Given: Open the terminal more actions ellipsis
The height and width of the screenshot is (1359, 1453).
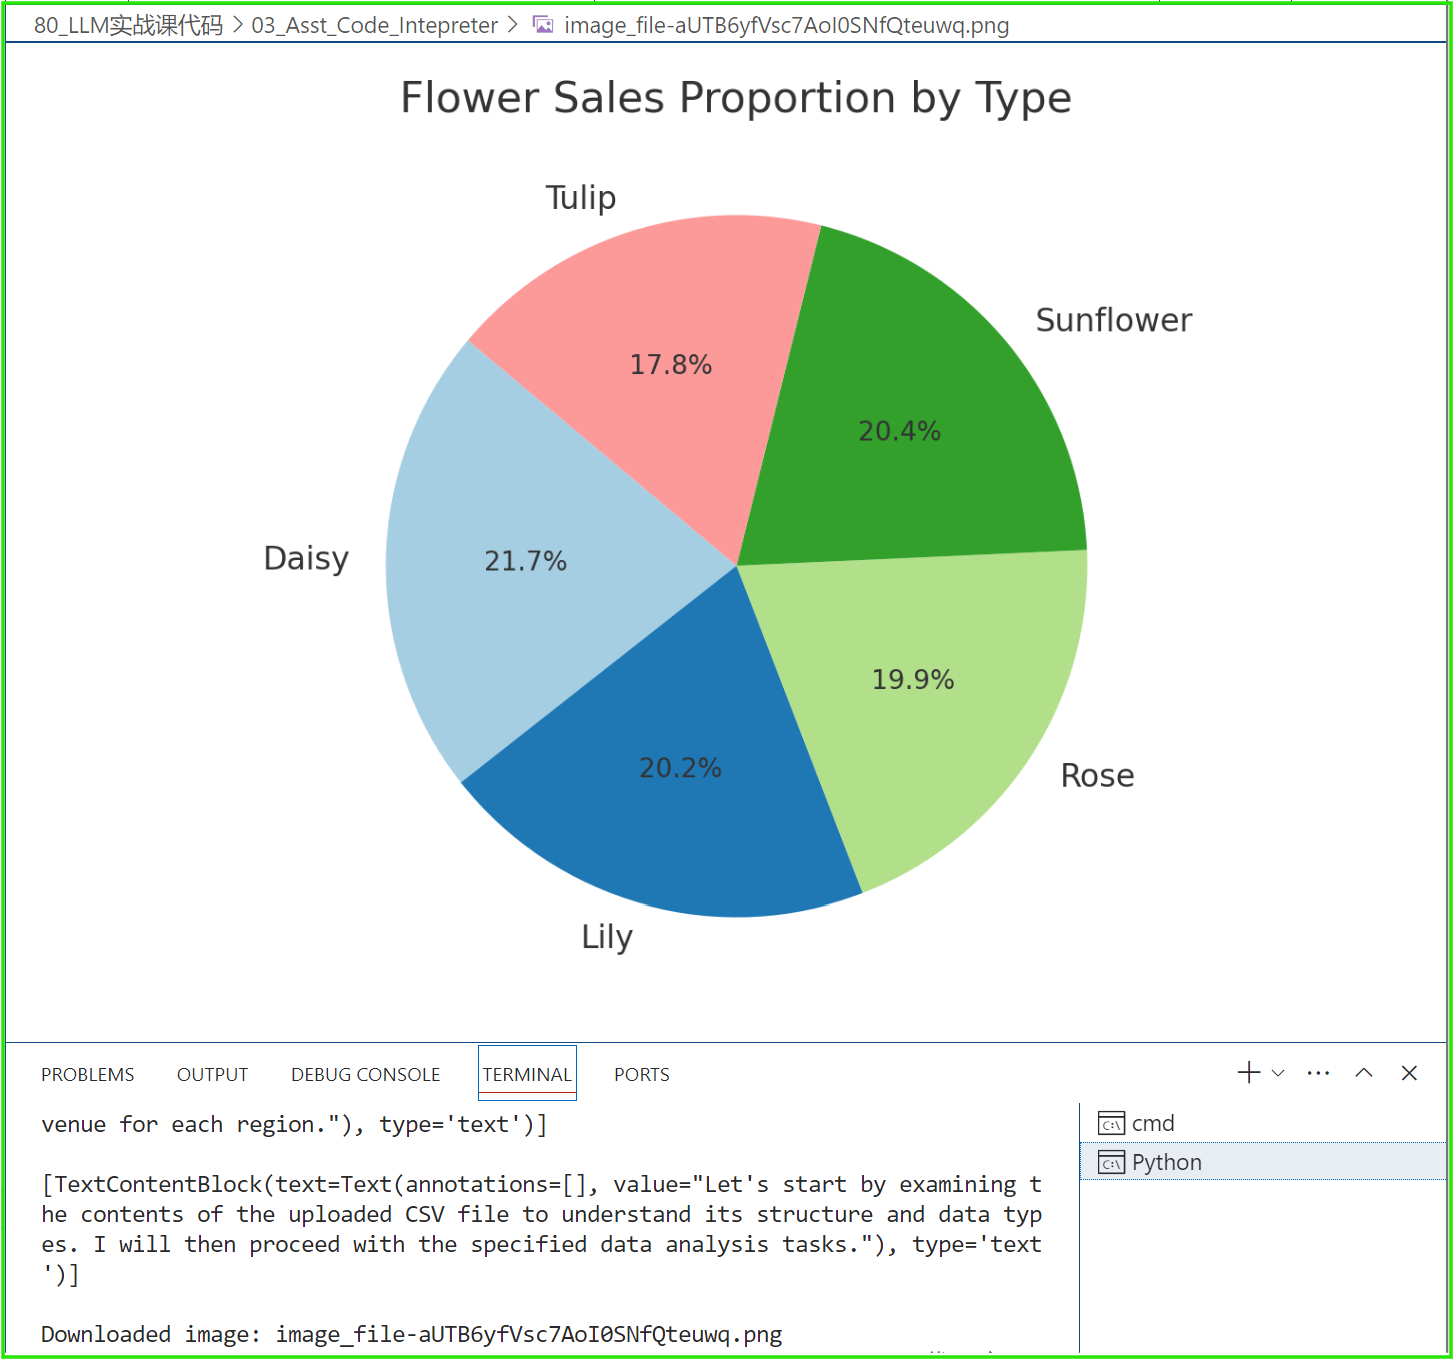Looking at the screenshot, I should (x=1318, y=1073).
